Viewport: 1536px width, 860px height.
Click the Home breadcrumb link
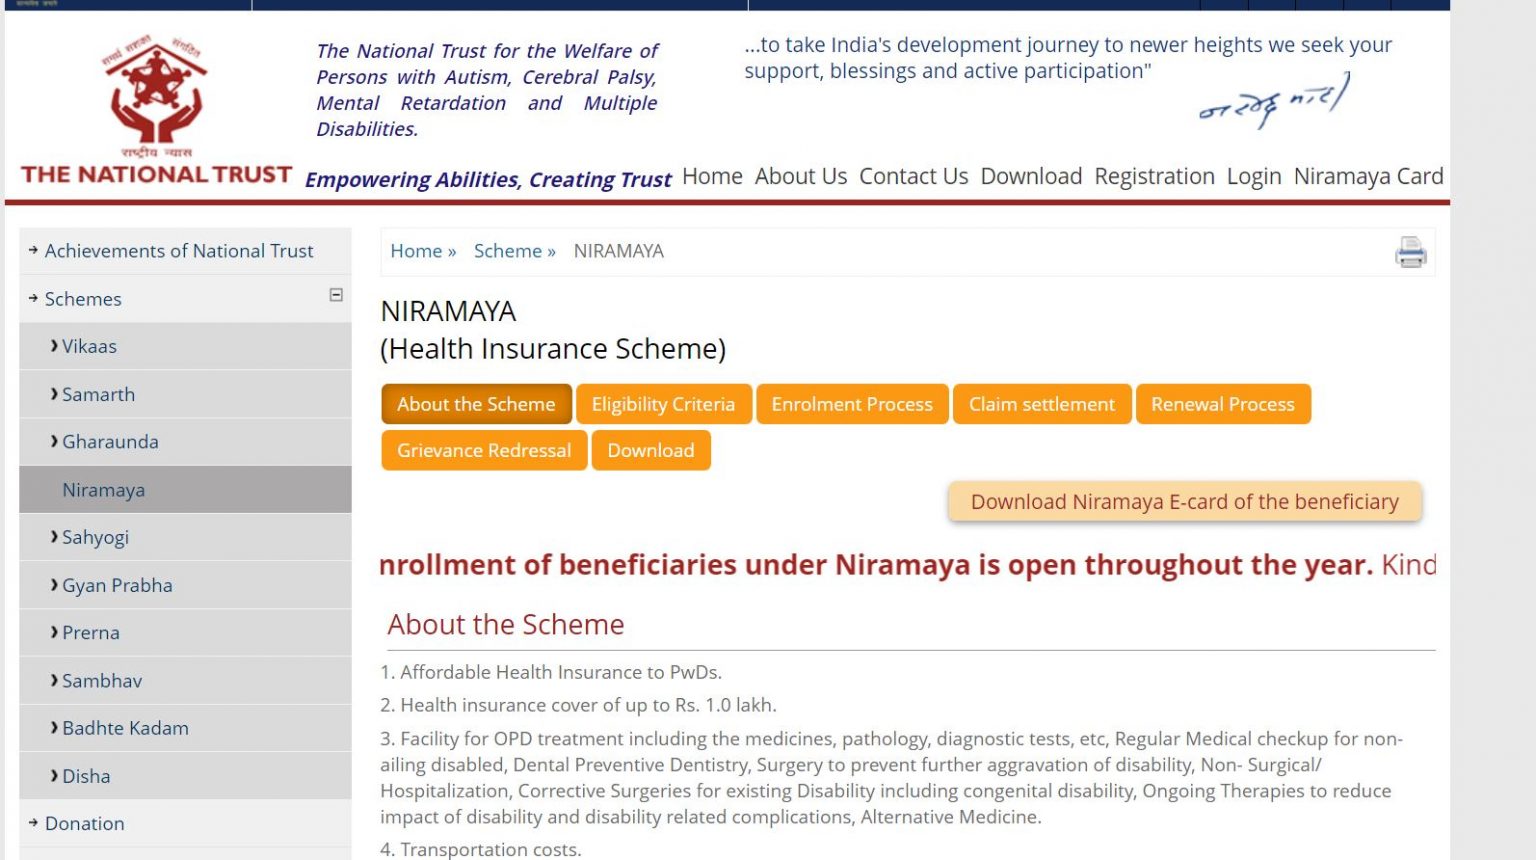click(415, 251)
